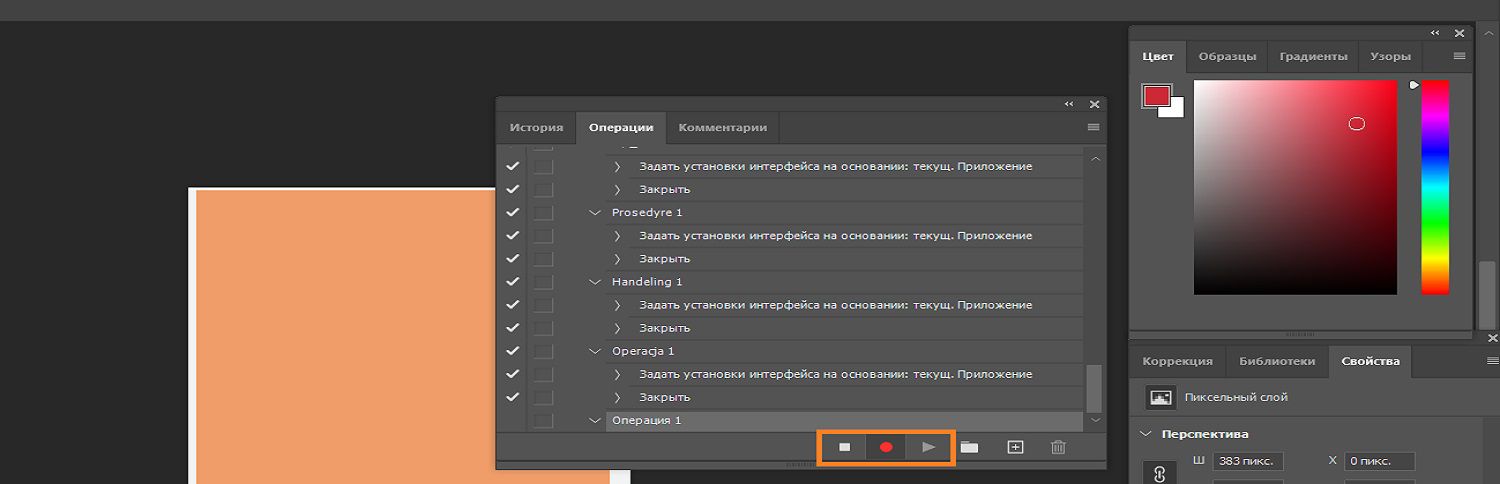Expand the Закрыть step under Handeling 1
Image resolution: width=1500 pixels, height=484 pixels.
[x=617, y=328]
